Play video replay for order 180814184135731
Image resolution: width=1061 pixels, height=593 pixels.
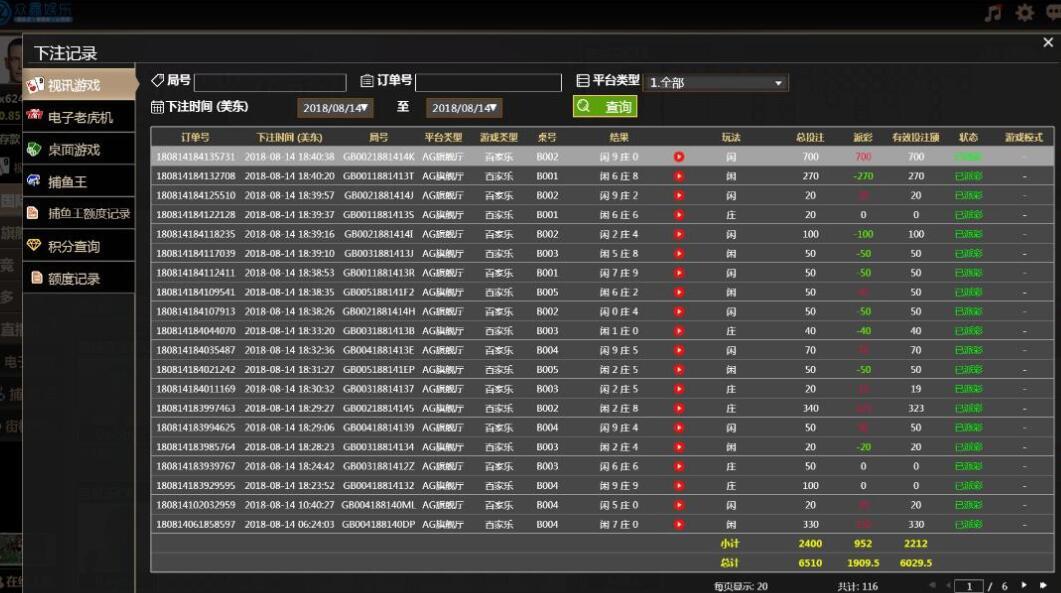679,156
